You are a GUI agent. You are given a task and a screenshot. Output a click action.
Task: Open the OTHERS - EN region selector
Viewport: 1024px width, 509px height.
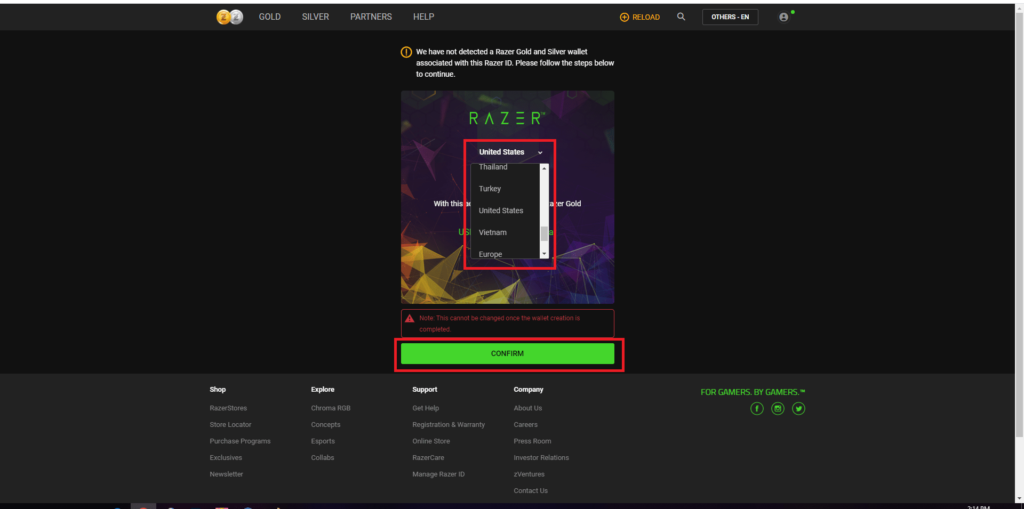[x=730, y=17]
